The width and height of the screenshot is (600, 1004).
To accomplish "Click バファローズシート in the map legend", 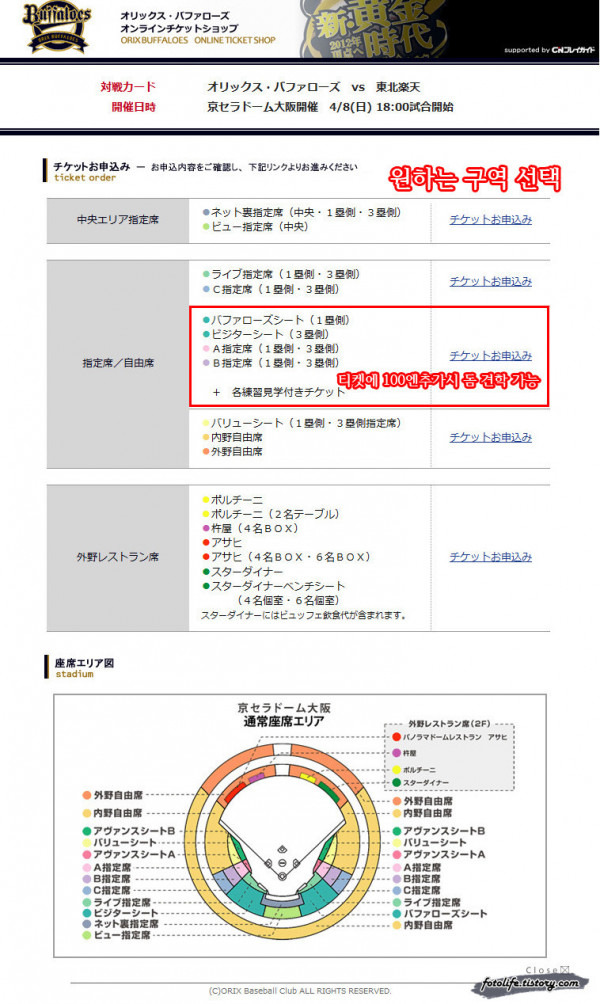I will (440, 914).
